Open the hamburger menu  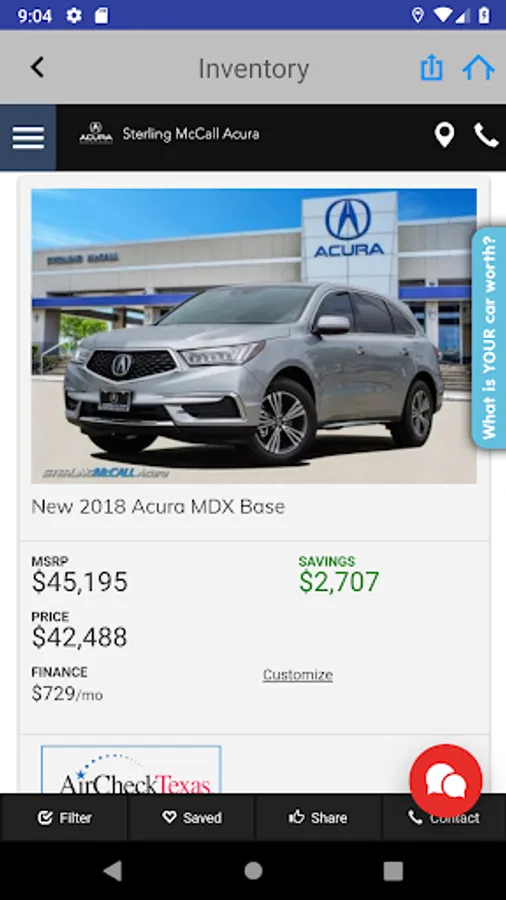(28, 138)
